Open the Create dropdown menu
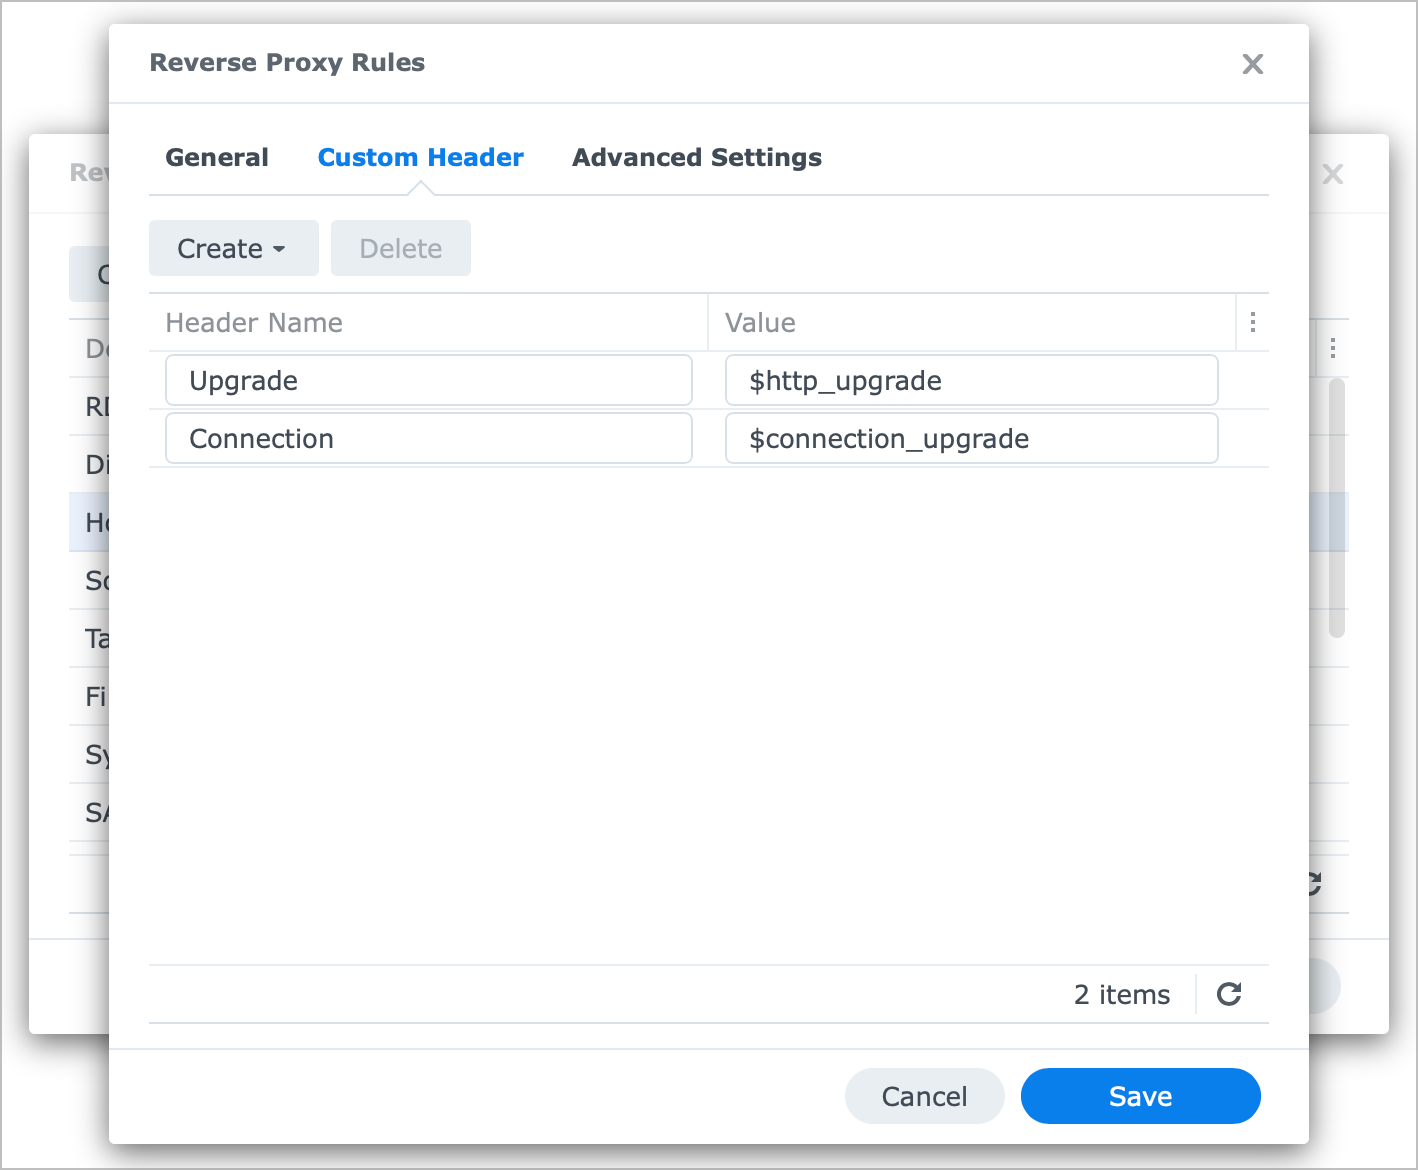This screenshot has width=1418, height=1170. tap(233, 248)
